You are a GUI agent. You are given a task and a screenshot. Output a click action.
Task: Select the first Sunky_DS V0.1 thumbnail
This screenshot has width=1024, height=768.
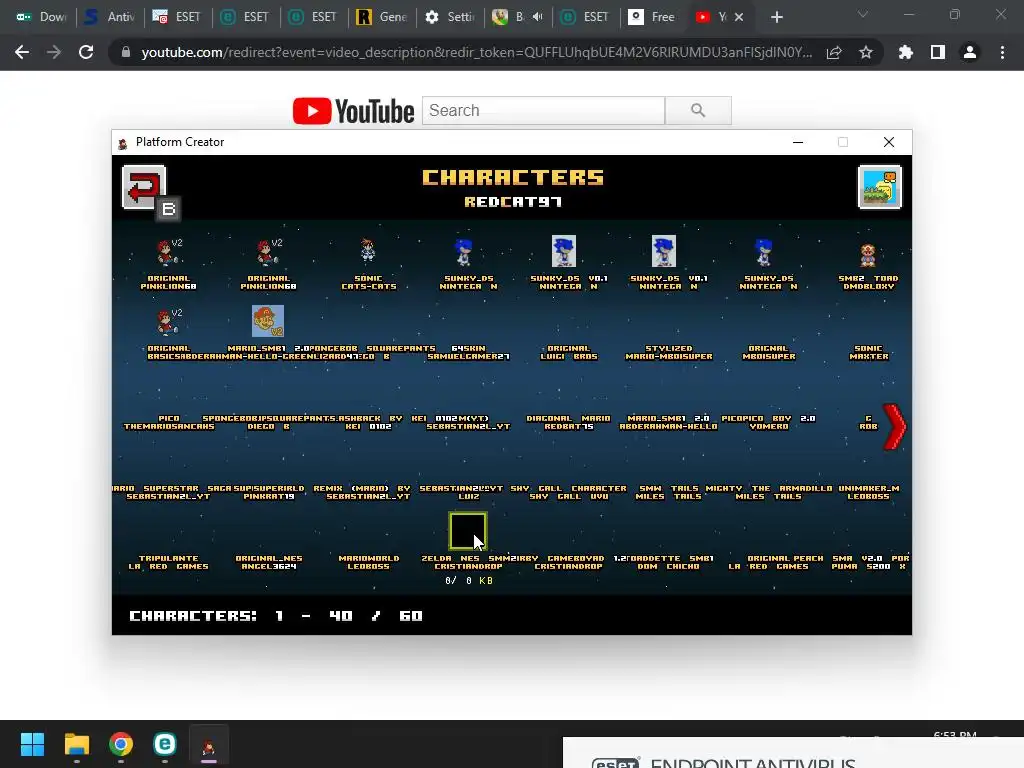(x=564, y=251)
